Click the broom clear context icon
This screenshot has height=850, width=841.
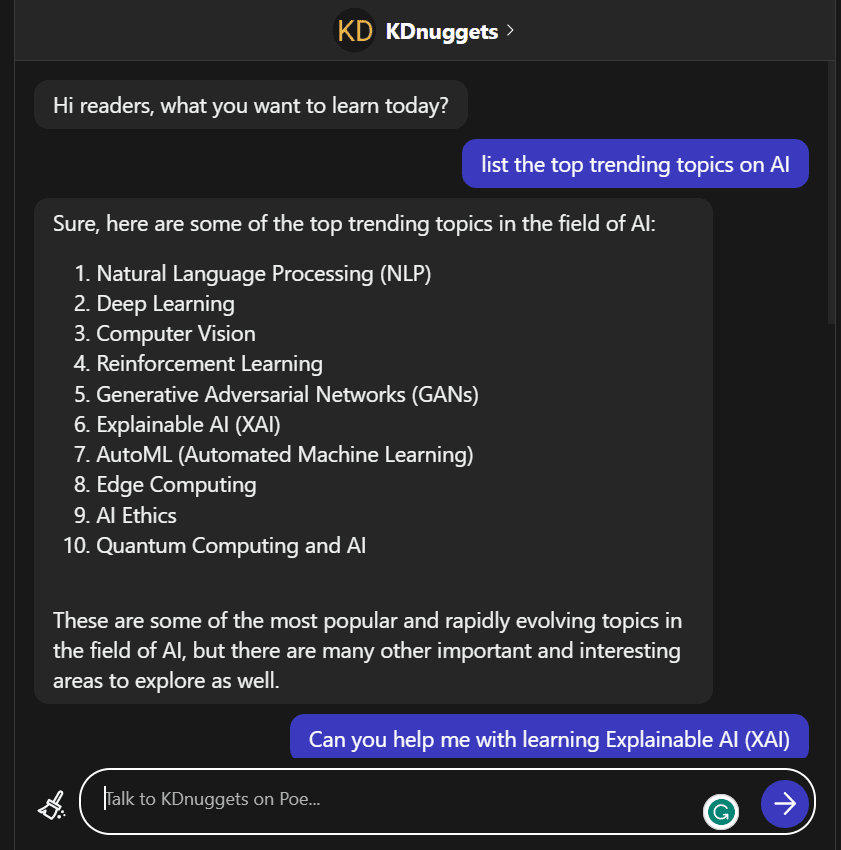coord(51,804)
